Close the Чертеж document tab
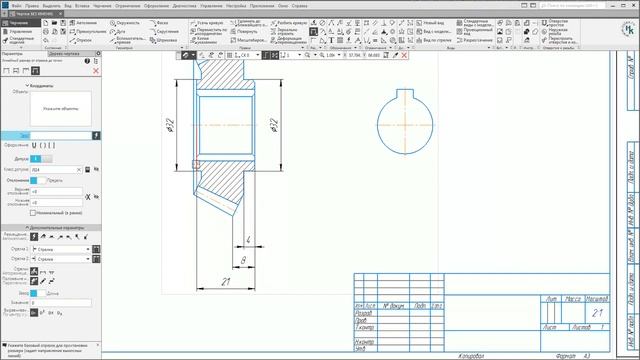The height and width of the screenshot is (360, 640). tap(61, 13)
